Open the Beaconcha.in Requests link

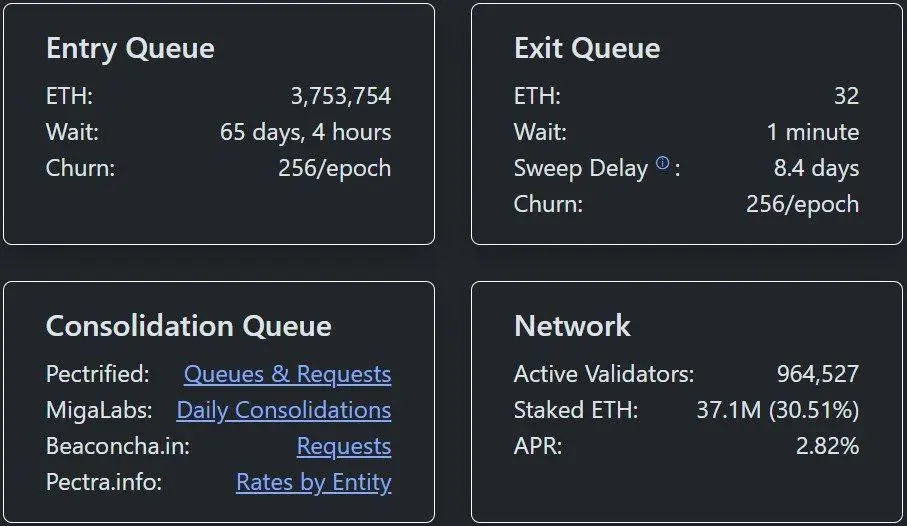[343, 446]
